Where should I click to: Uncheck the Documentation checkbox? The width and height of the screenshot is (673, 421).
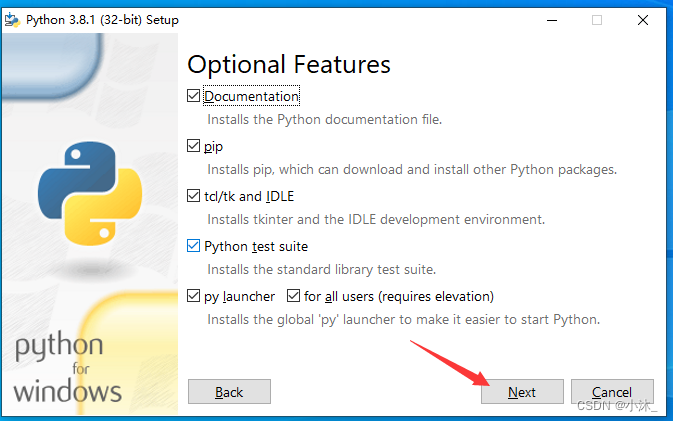[193, 96]
